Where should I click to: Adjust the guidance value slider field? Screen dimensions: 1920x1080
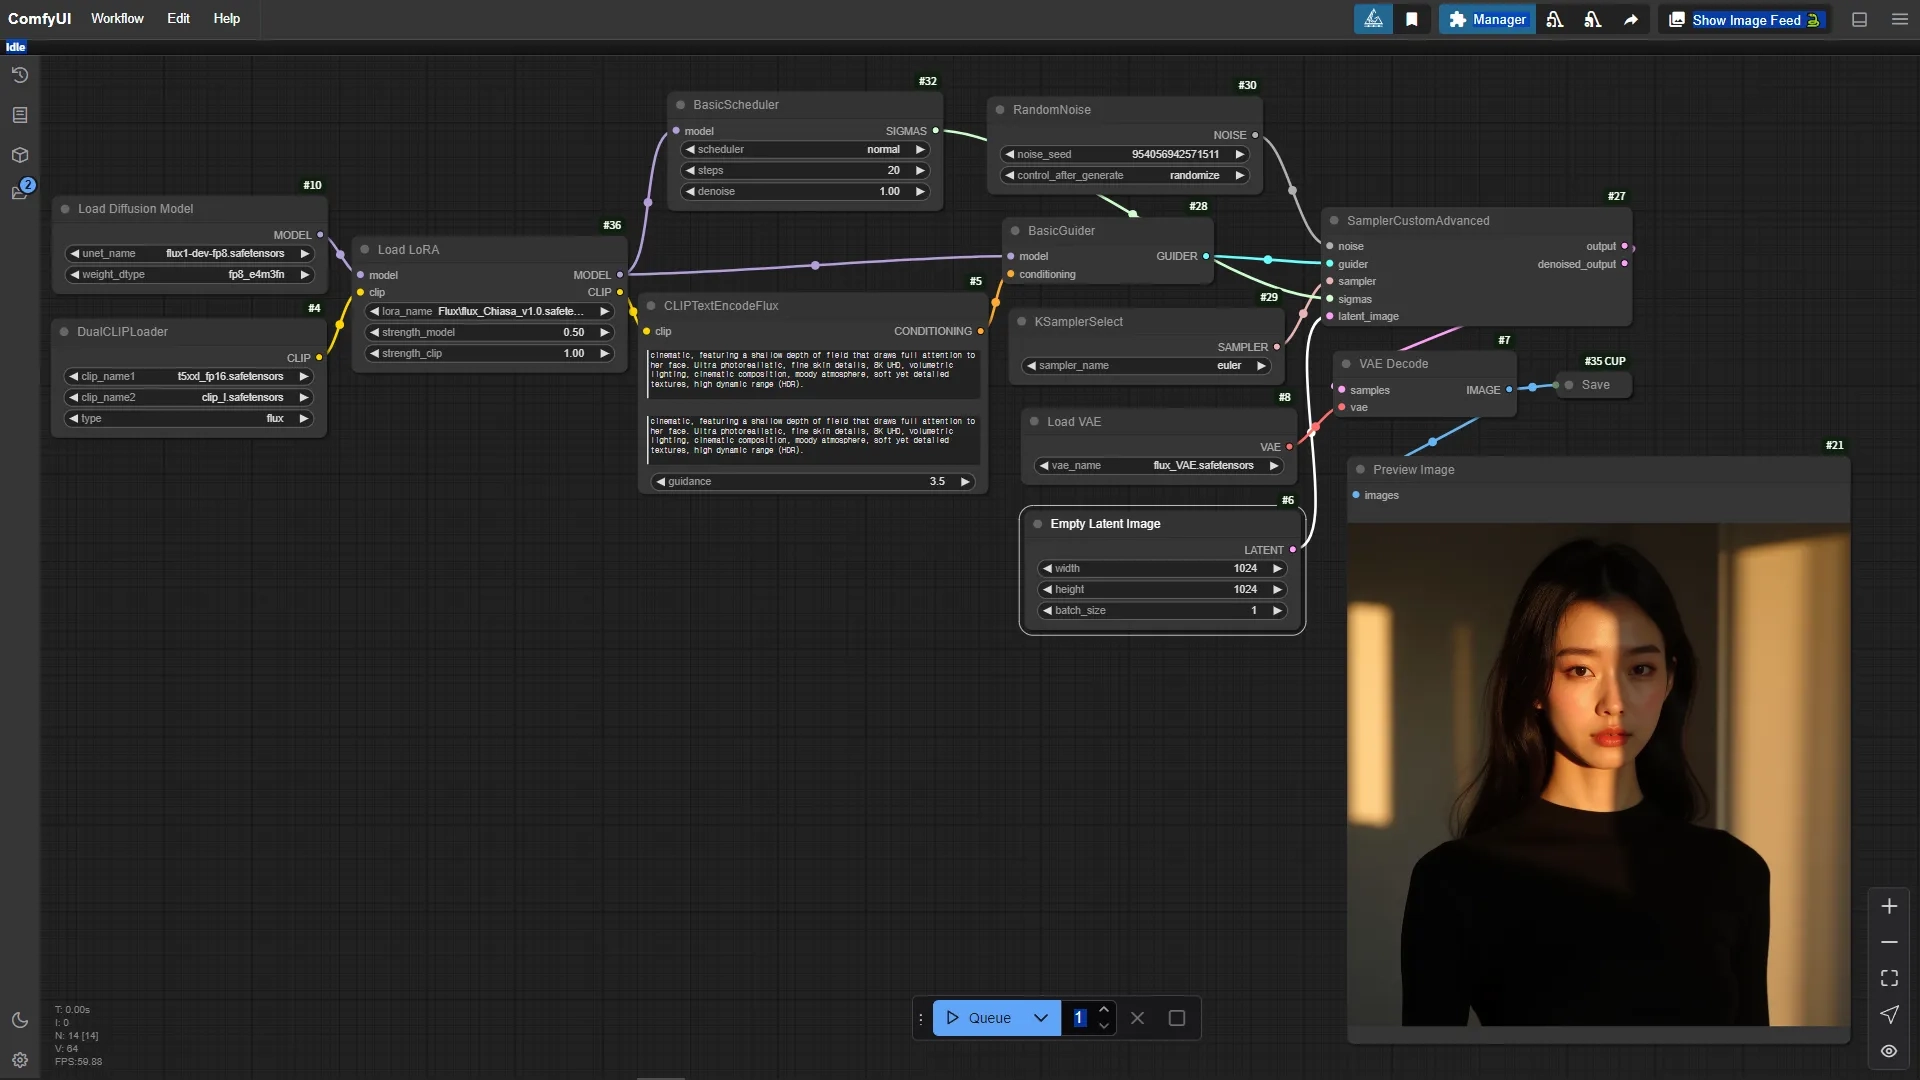pyautogui.click(x=812, y=482)
